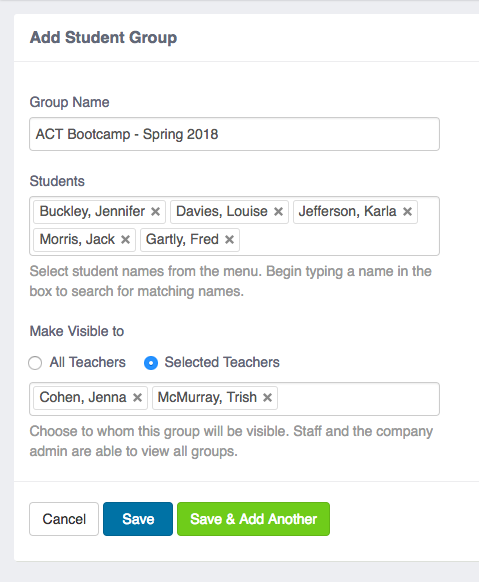Viewport: 479px width, 582px height.
Task: Focus the selected teachers input after McMurray
Action: [x=358, y=398]
